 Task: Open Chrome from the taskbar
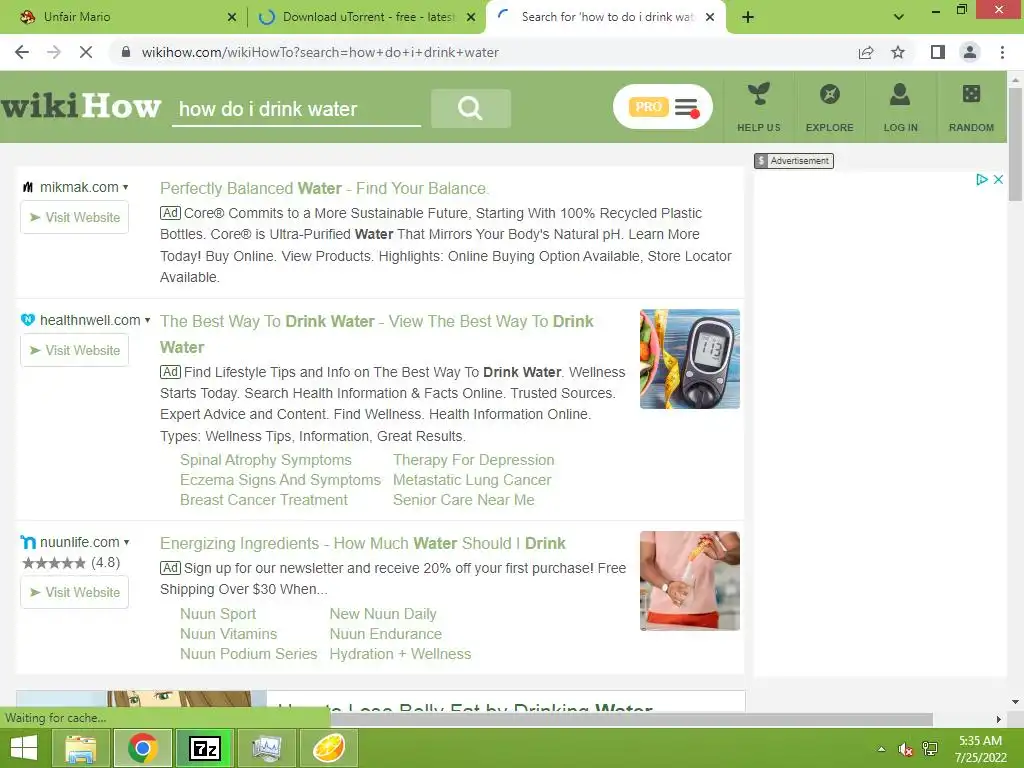coord(142,748)
